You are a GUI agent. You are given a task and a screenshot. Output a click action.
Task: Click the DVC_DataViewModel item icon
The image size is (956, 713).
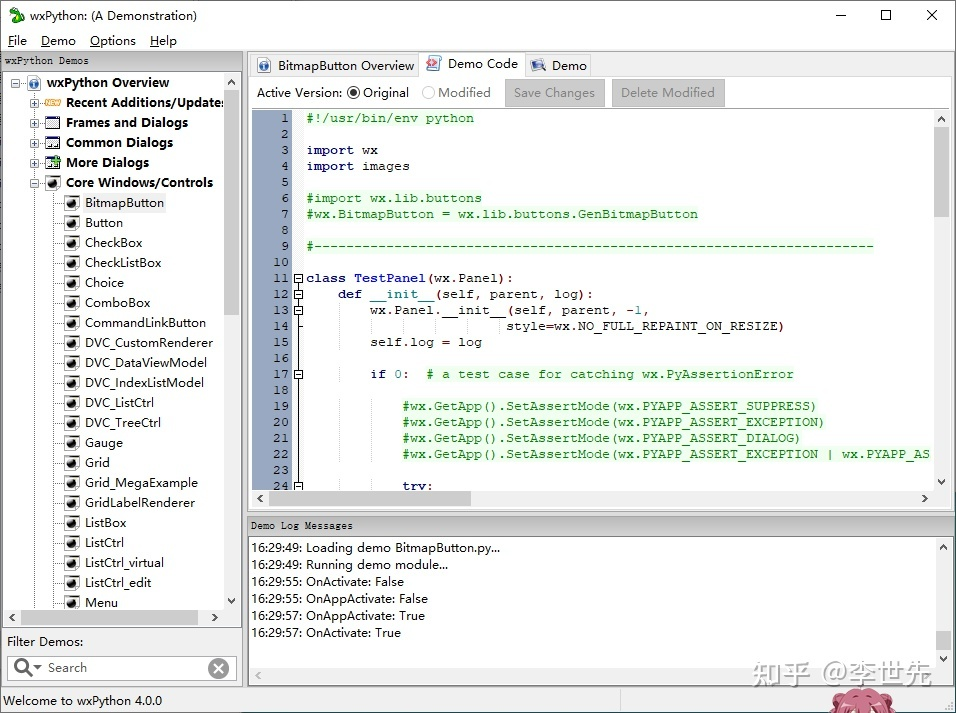coord(72,363)
